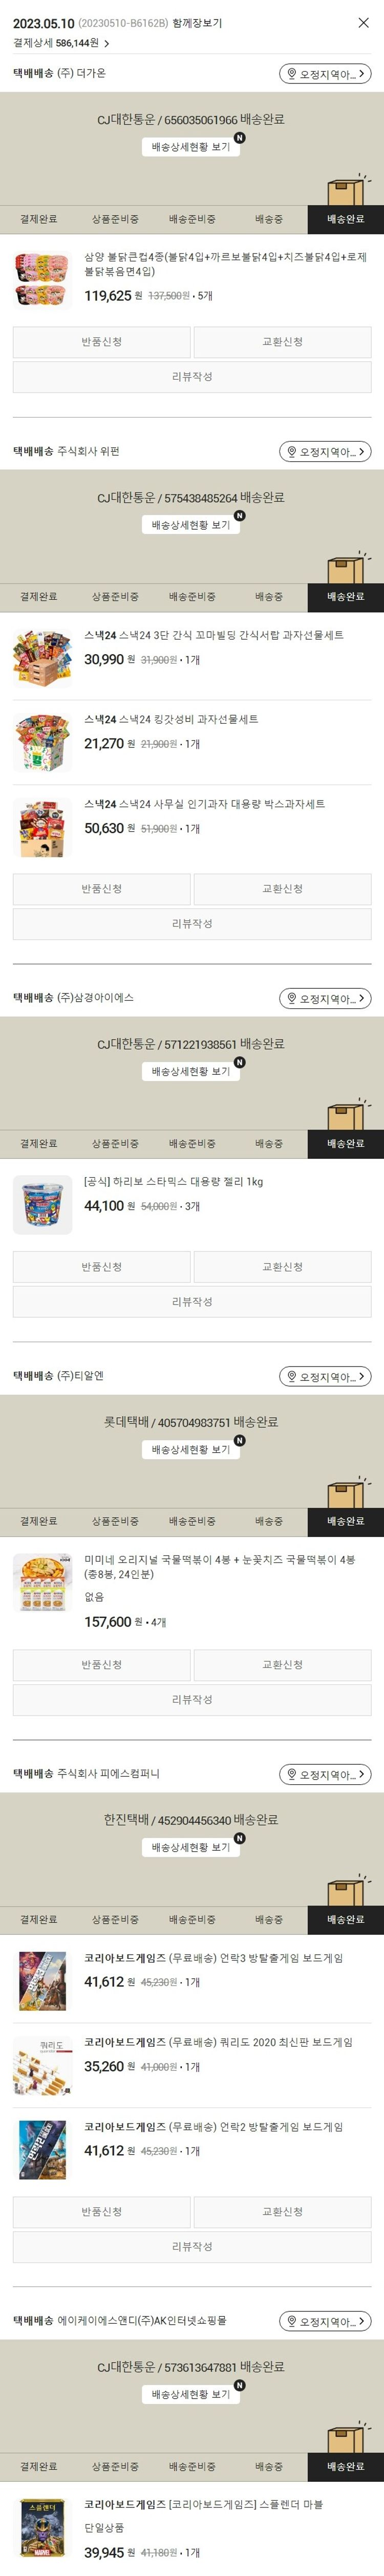
Task: Request return for the 미미네 떡볶이 order
Action: 101,1664
